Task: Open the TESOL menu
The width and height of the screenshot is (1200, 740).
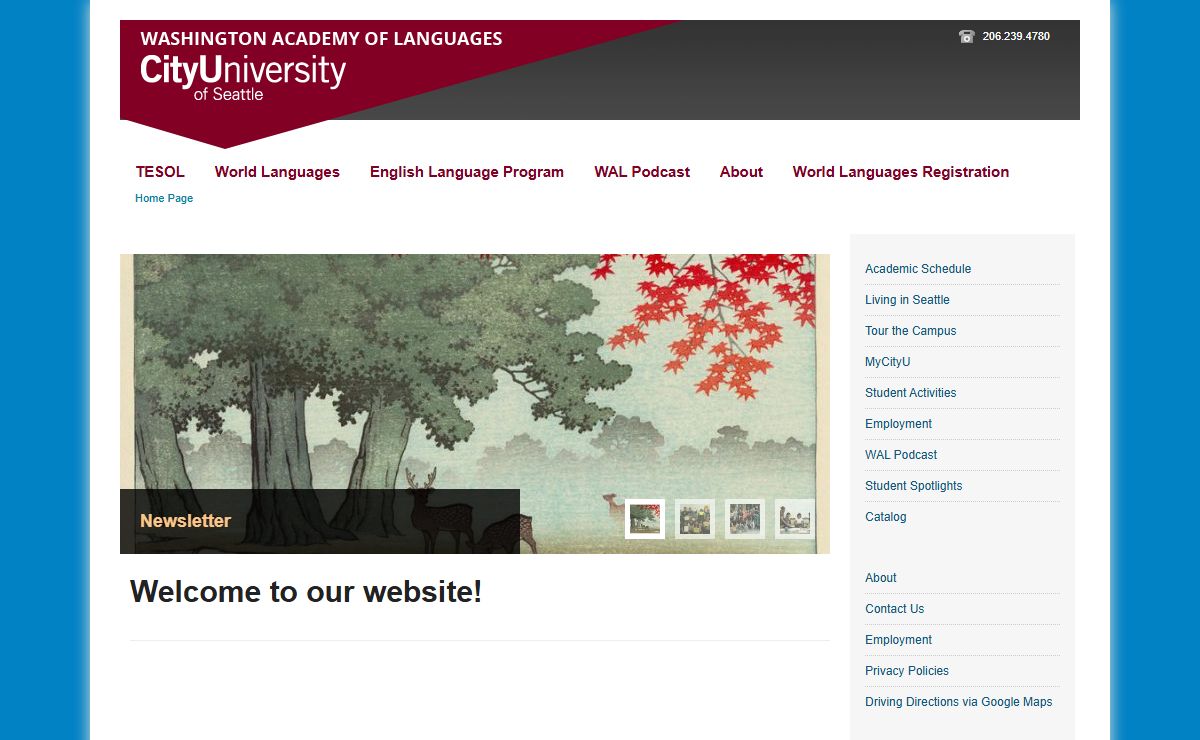Action: pos(160,172)
